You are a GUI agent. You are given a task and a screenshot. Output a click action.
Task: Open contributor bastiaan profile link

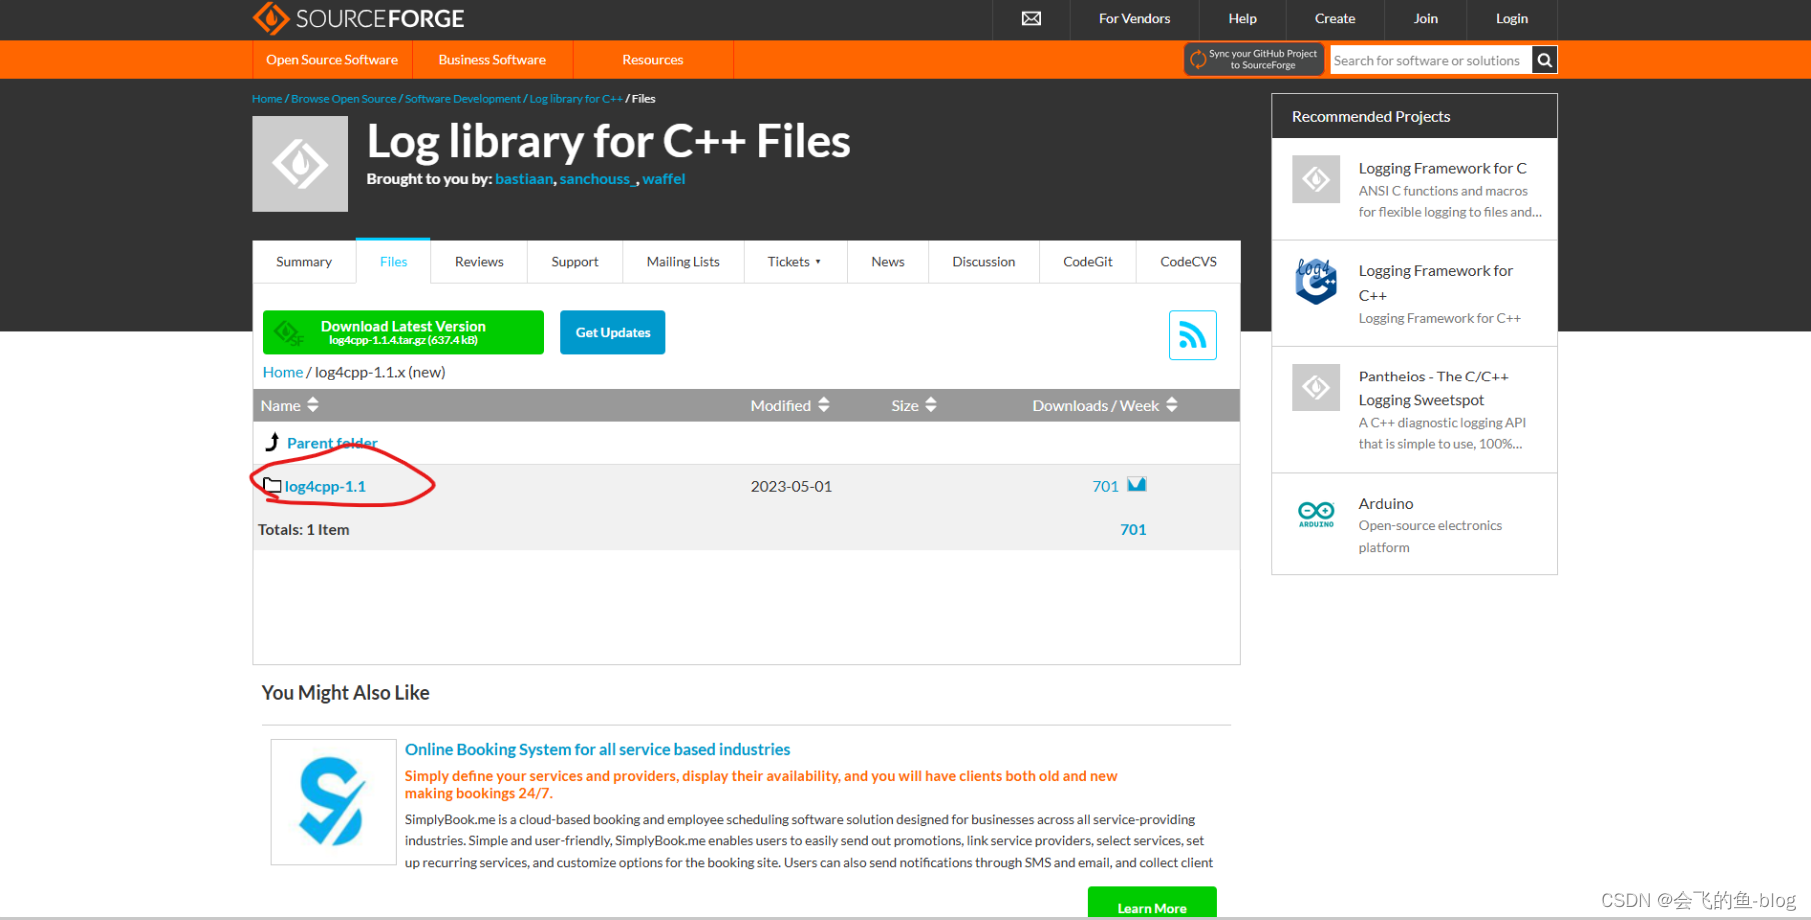click(524, 179)
